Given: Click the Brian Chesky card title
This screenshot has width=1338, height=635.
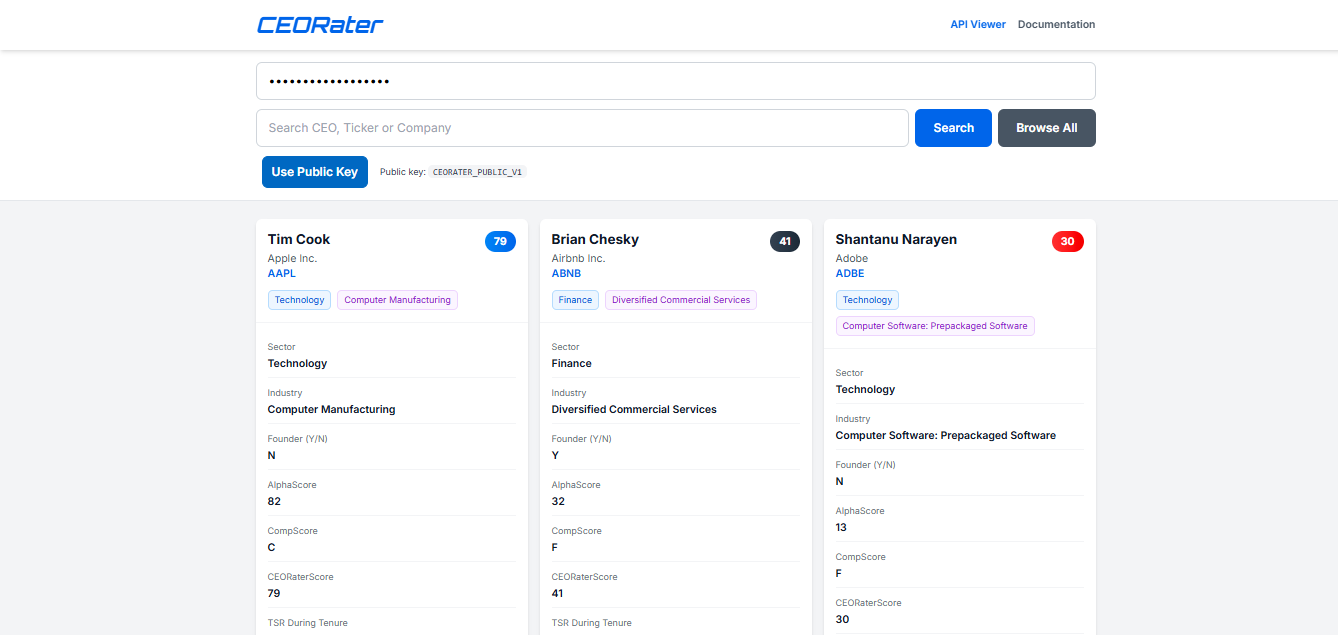Looking at the screenshot, I should 595,239.
